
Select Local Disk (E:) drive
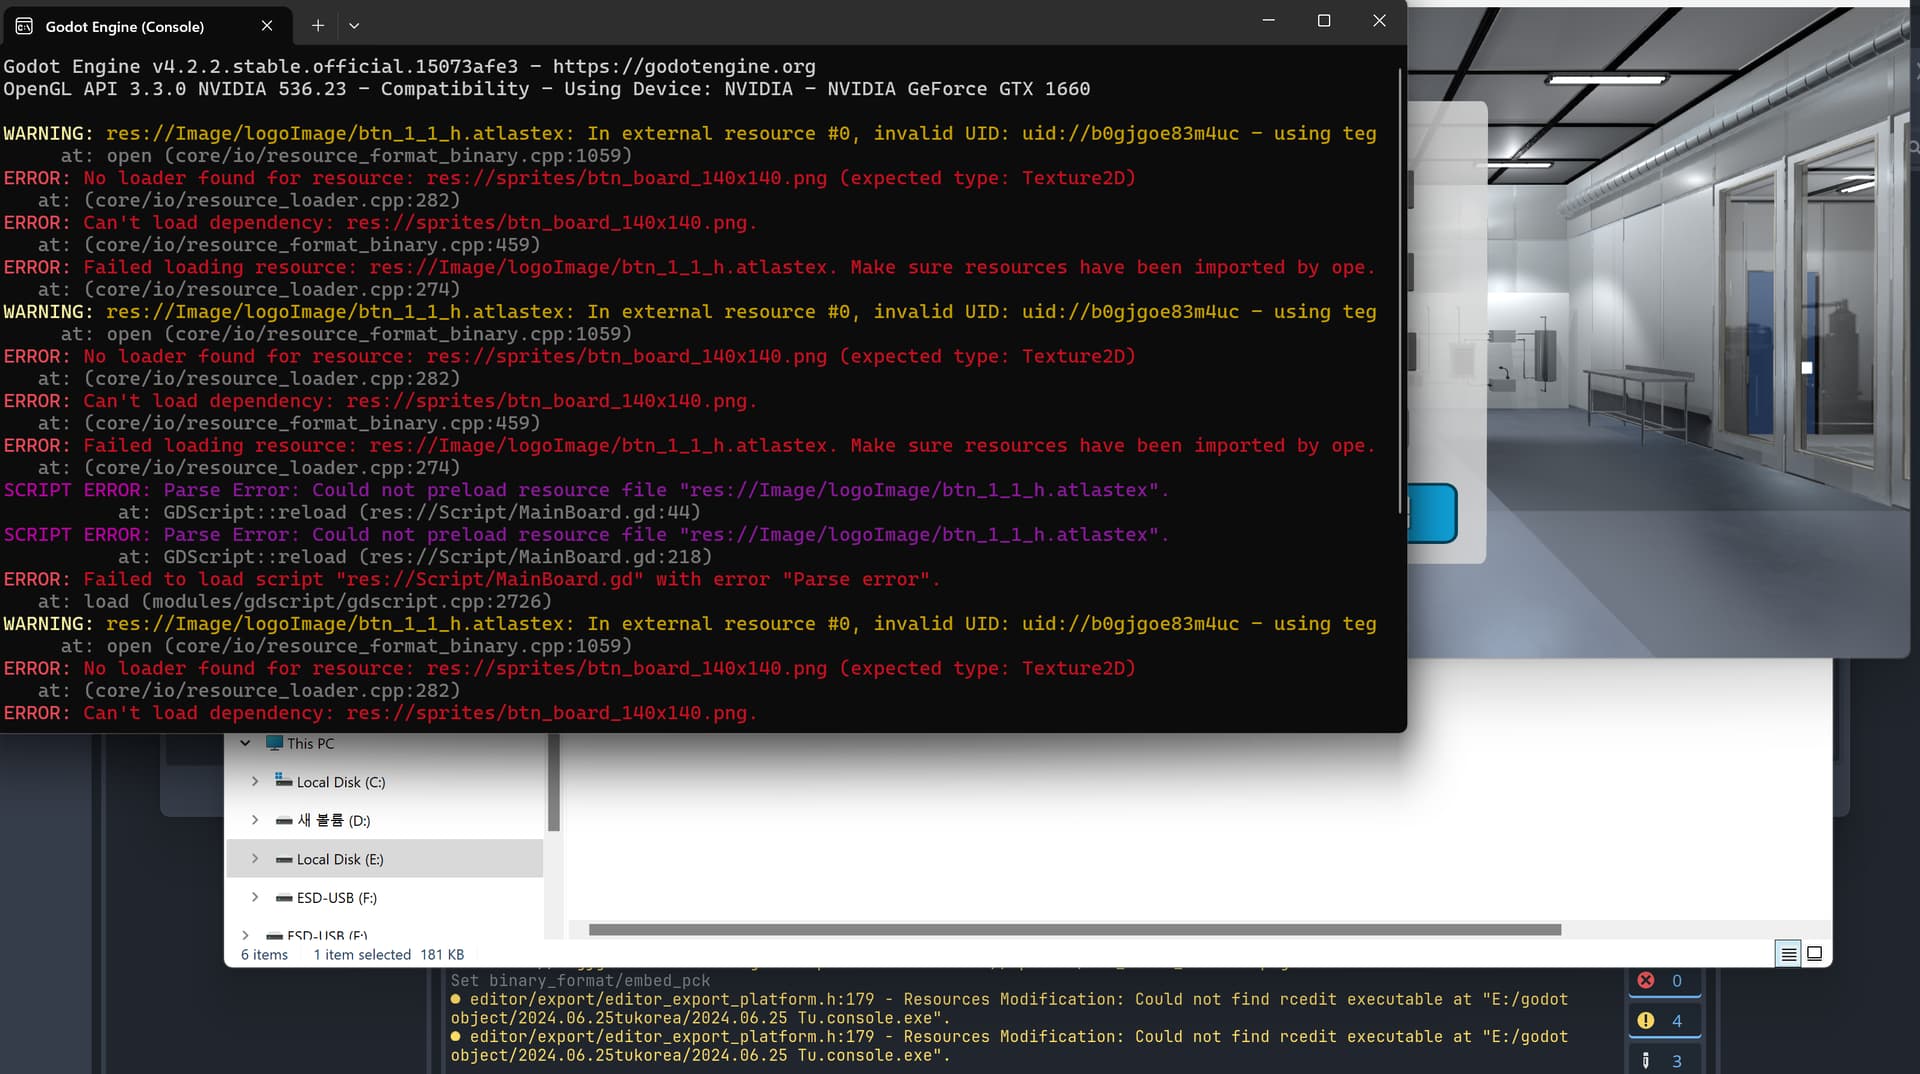[x=340, y=859]
